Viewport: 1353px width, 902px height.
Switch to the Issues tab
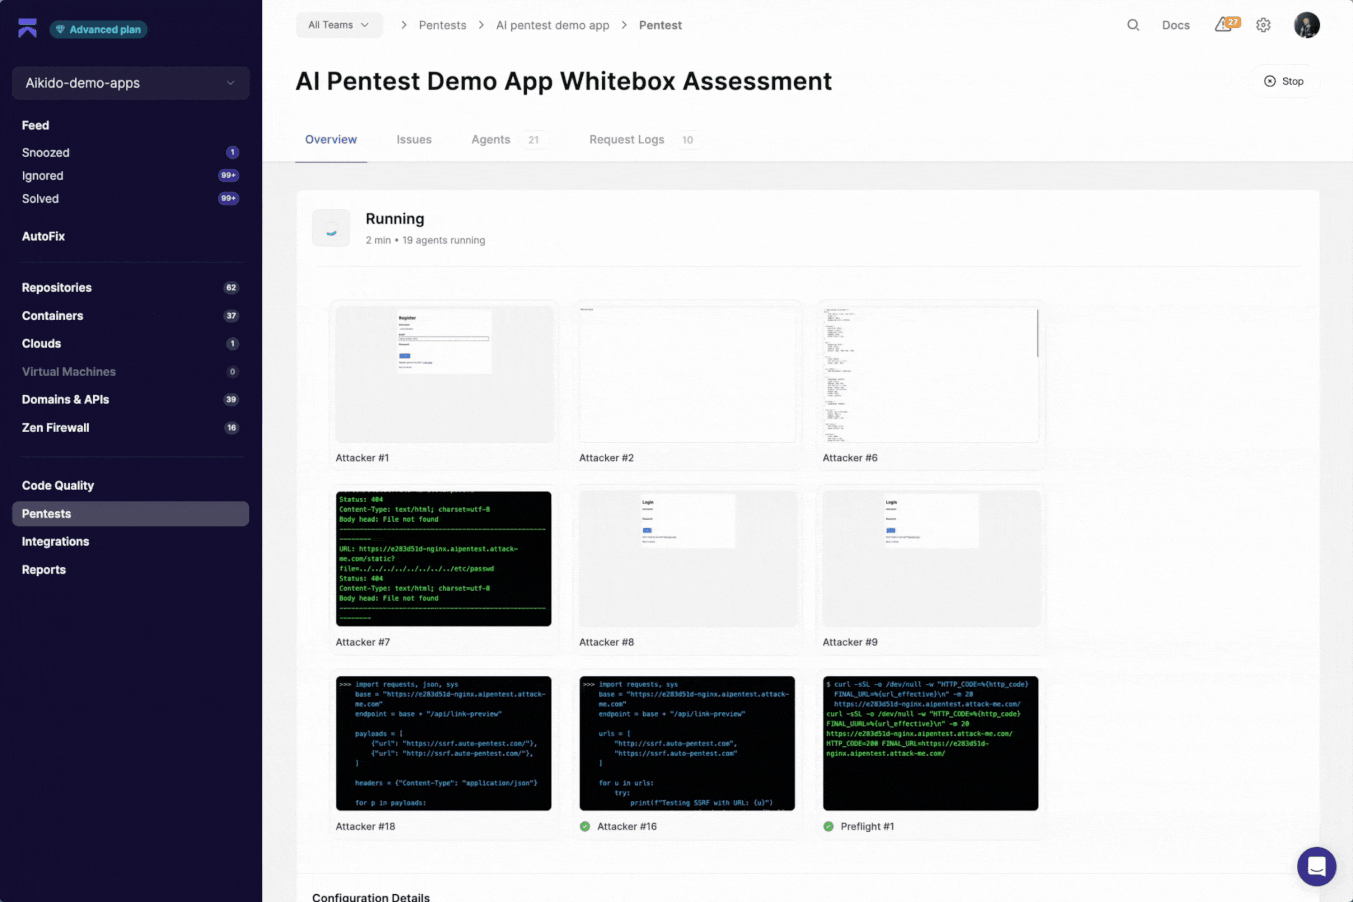point(414,140)
